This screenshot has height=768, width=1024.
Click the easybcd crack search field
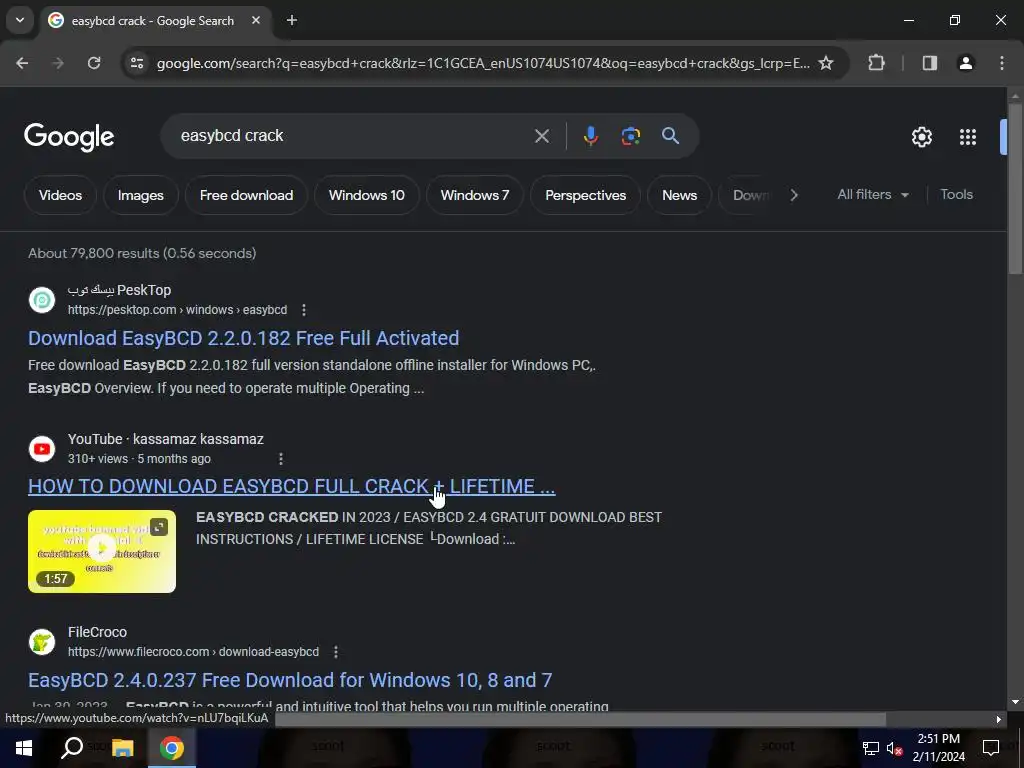[353, 136]
